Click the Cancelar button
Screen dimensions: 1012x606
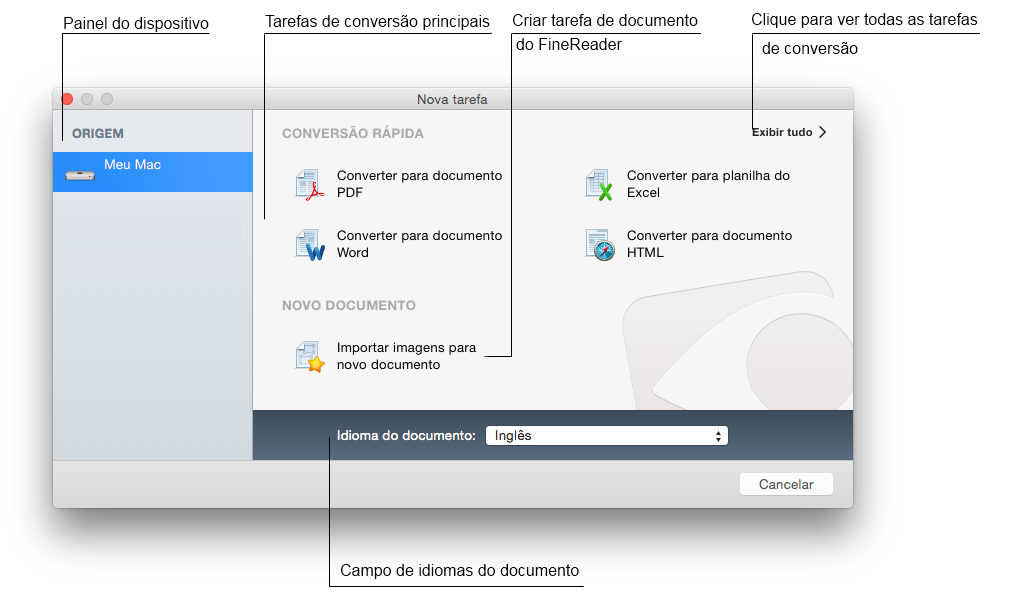786,484
